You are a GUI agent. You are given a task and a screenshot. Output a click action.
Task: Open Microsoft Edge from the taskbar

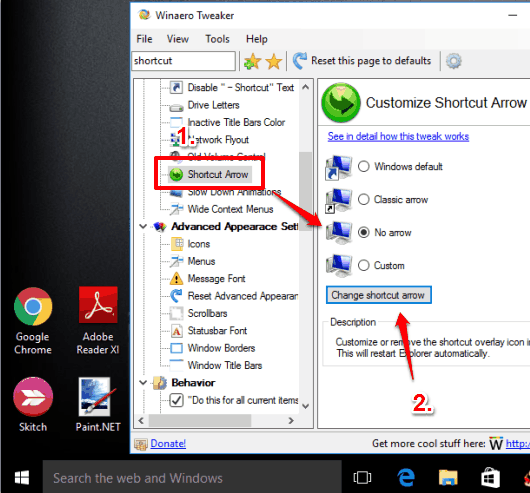coord(406,478)
